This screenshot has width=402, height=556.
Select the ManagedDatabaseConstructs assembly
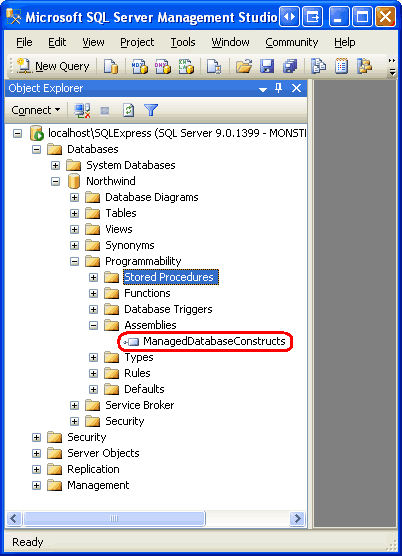214,341
